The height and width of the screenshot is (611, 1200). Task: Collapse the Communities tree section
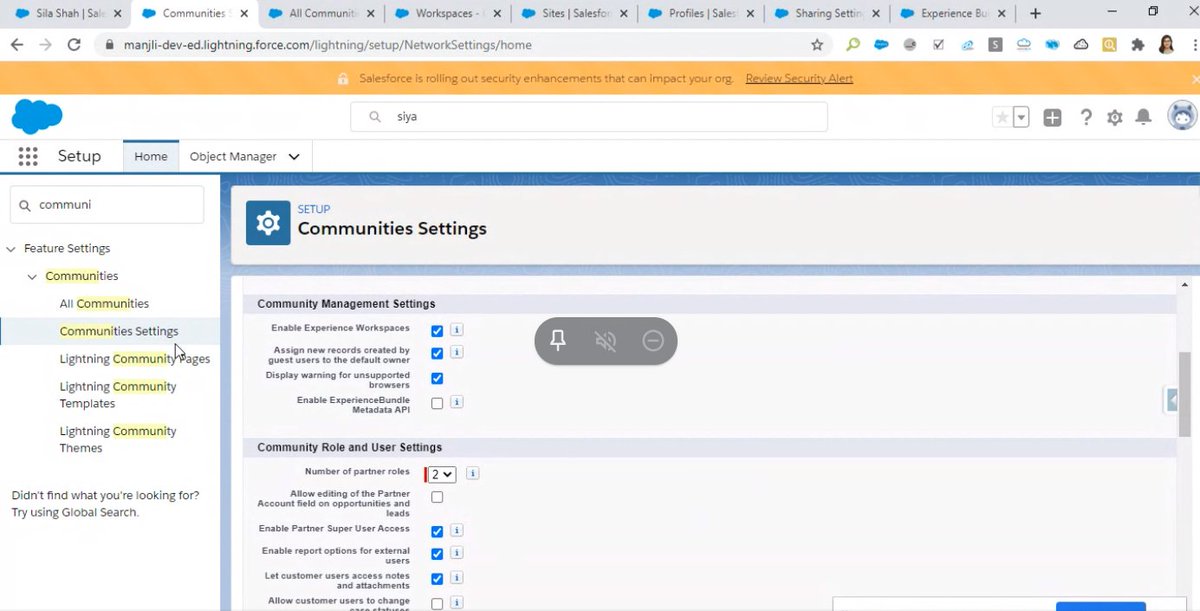click(x=31, y=275)
